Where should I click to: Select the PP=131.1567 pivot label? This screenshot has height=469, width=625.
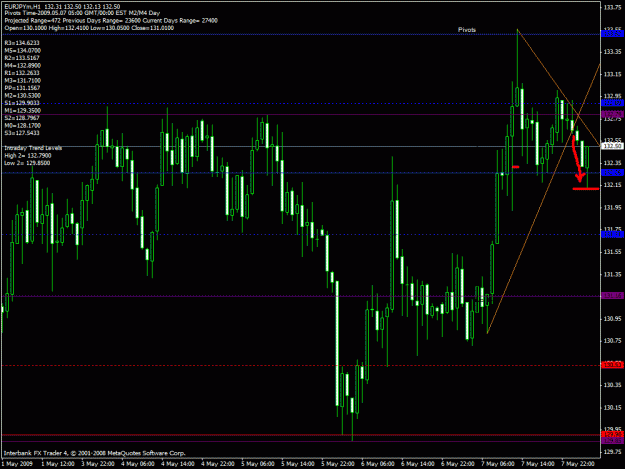(22, 88)
